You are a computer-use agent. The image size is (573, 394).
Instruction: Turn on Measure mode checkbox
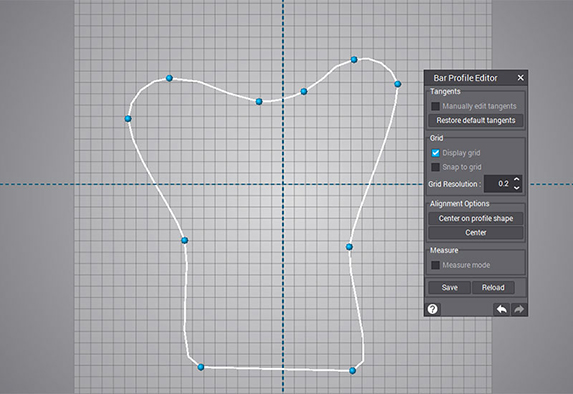pyautogui.click(x=435, y=265)
